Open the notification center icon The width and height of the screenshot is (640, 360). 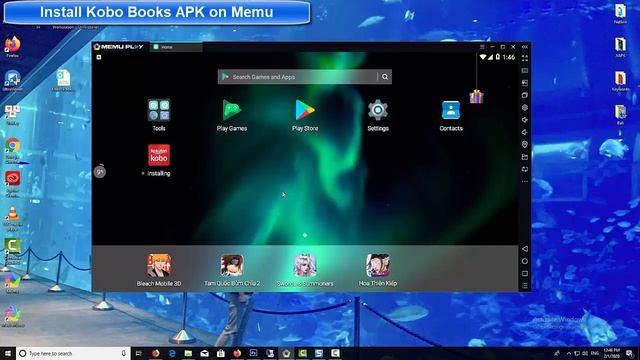pyautogui.click(x=630, y=353)
